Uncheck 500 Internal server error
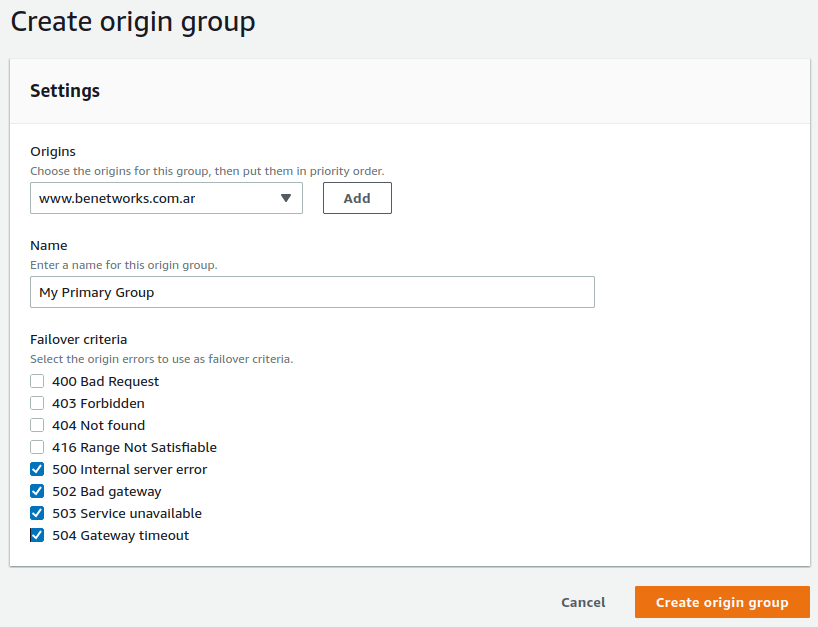This screenshot has height=627, width=818. point(37,469)
